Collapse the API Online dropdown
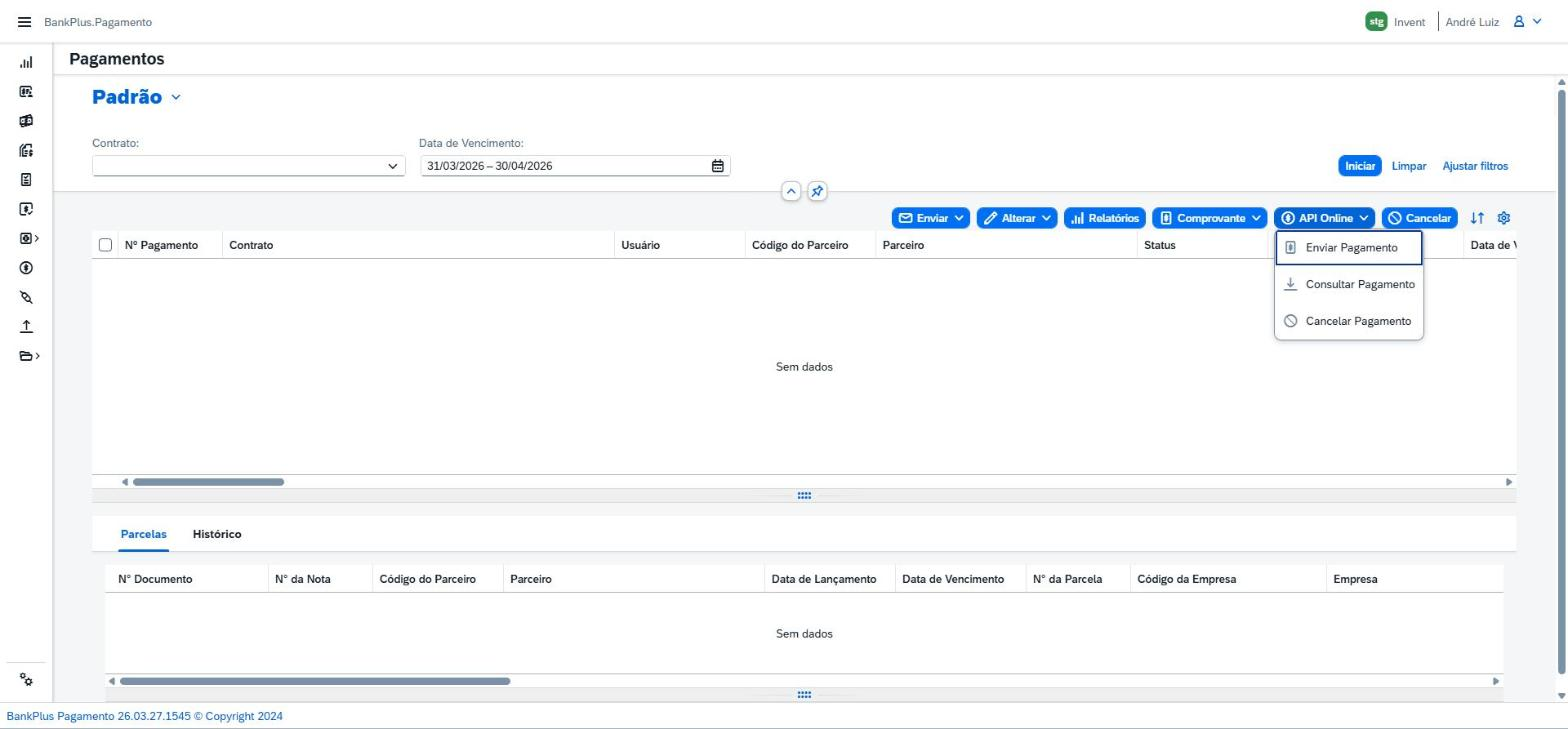The image size is (1568, 729). click(x=1324, y=218)
